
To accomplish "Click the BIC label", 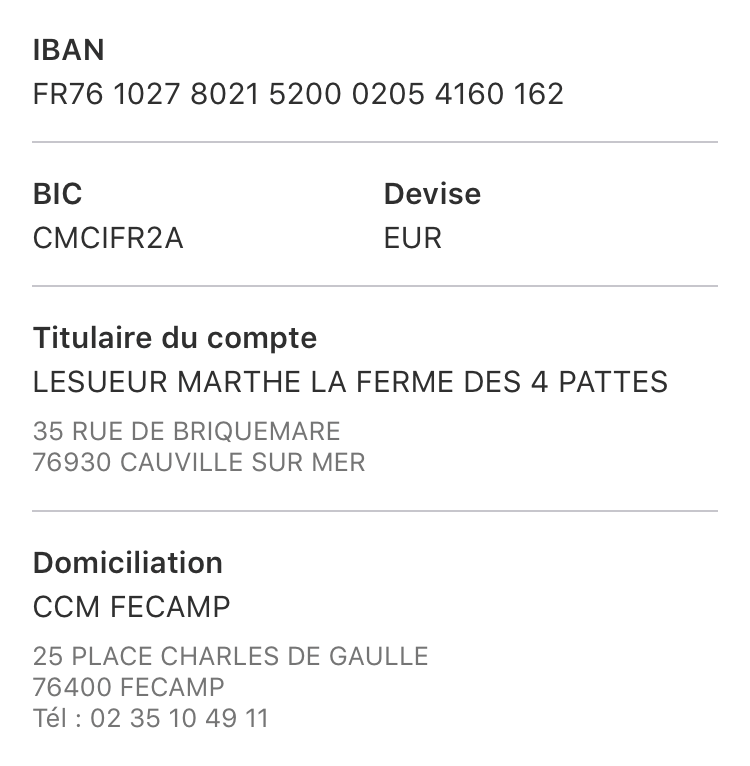I will point(57,194).
